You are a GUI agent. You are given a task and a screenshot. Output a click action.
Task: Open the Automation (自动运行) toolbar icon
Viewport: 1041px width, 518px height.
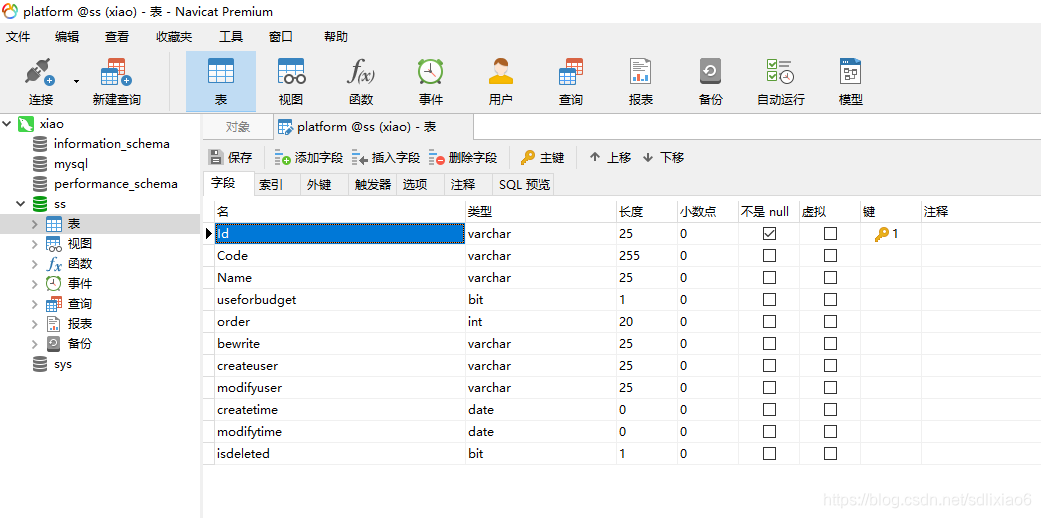pyautogui.click(x=780, y=72)
